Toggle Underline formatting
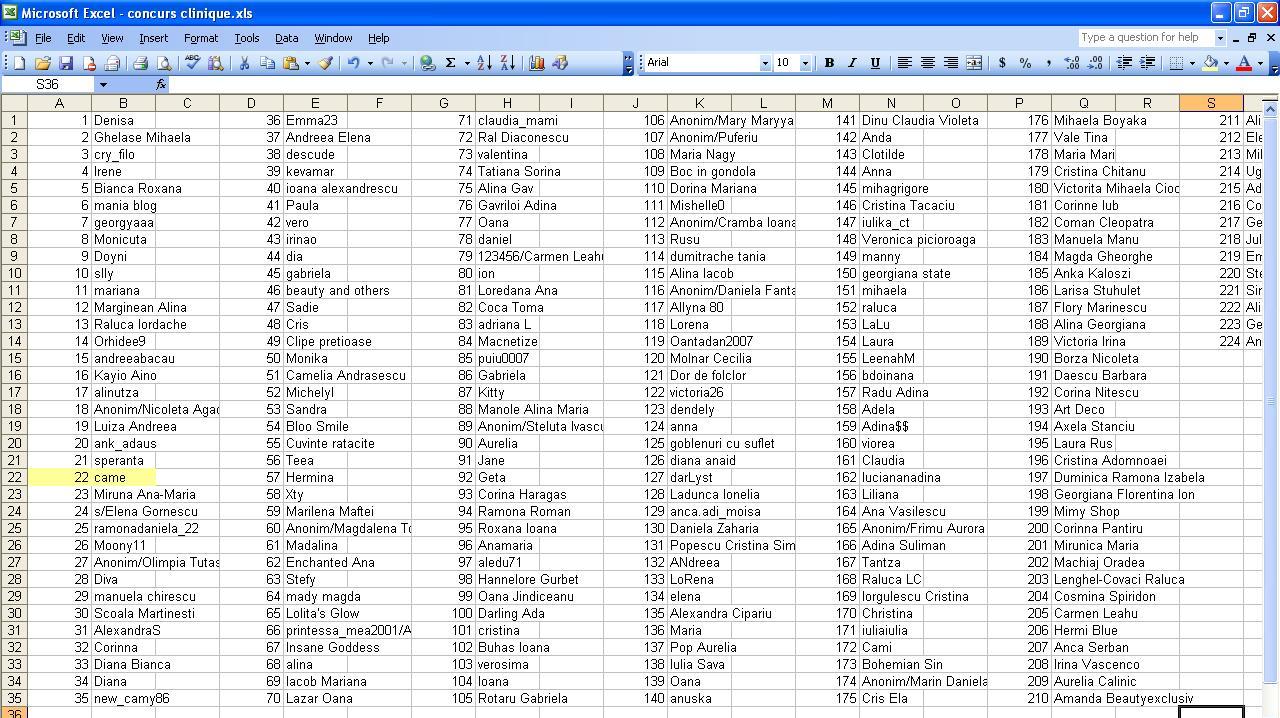 [x=875, y=63]
